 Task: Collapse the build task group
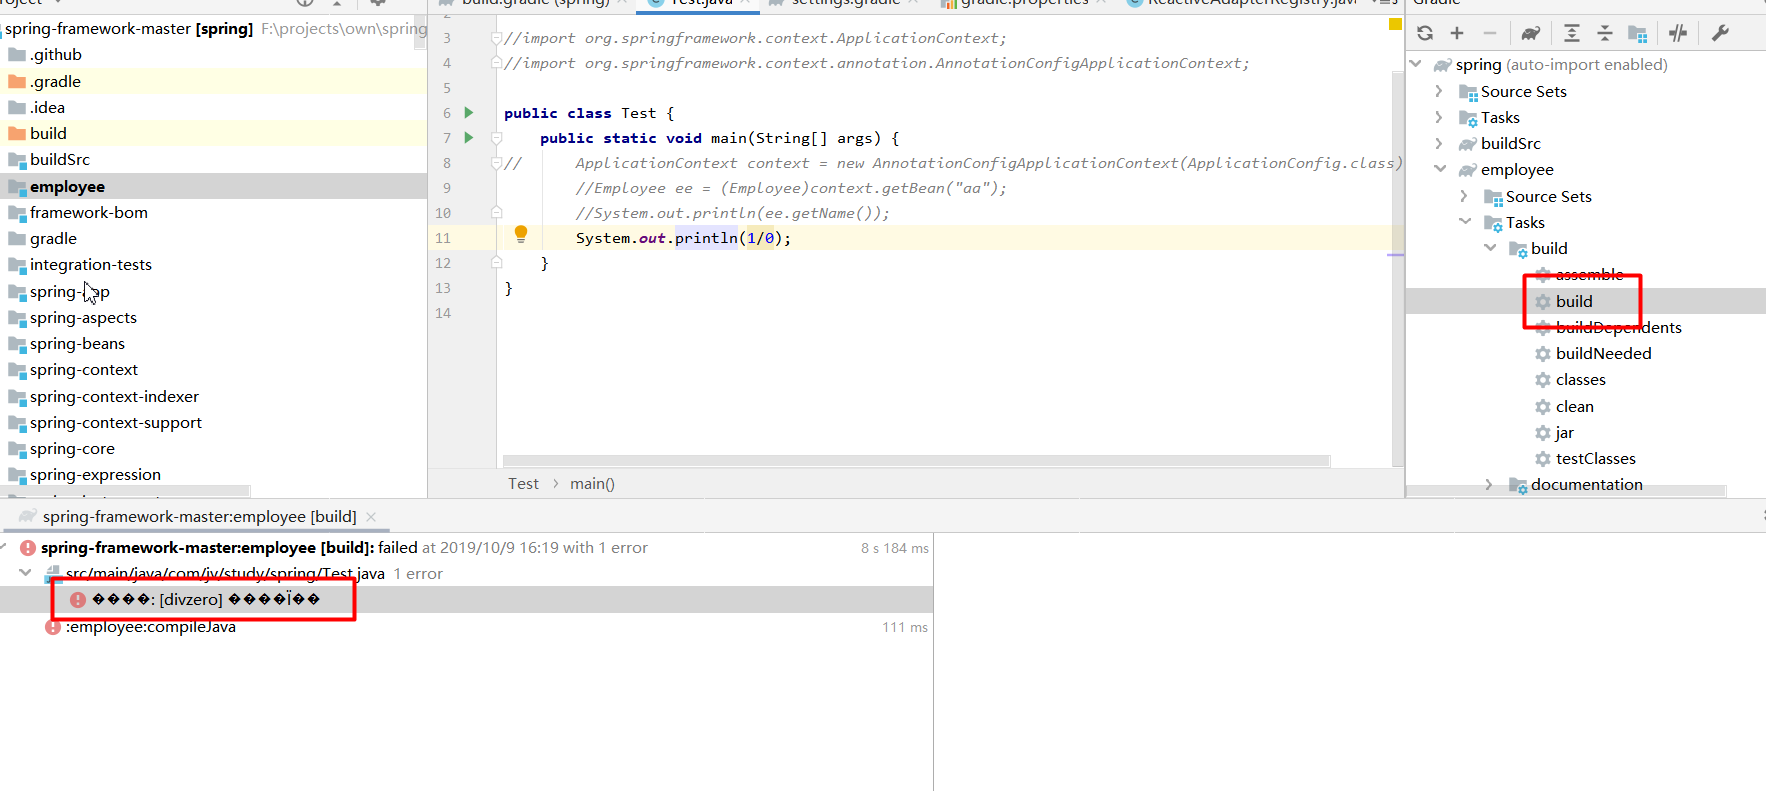coord(1490,248)
